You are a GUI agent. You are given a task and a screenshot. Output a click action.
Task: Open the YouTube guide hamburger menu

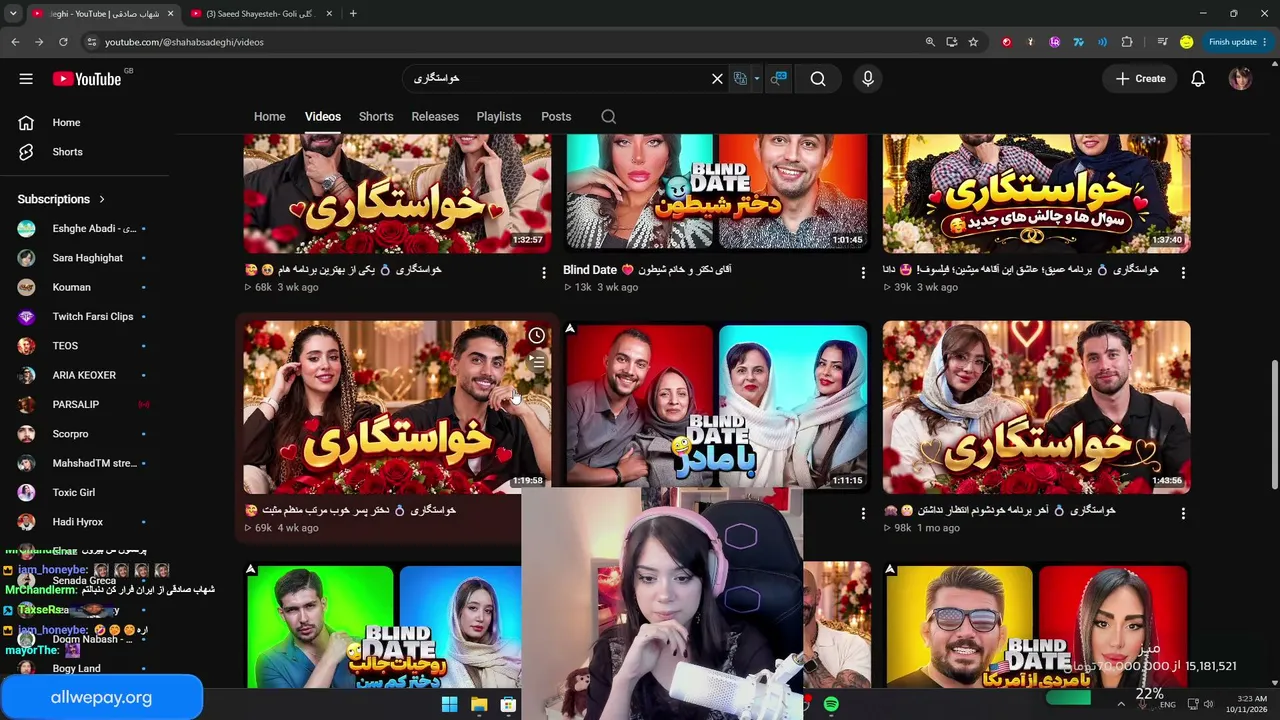[x=26, y=79]
